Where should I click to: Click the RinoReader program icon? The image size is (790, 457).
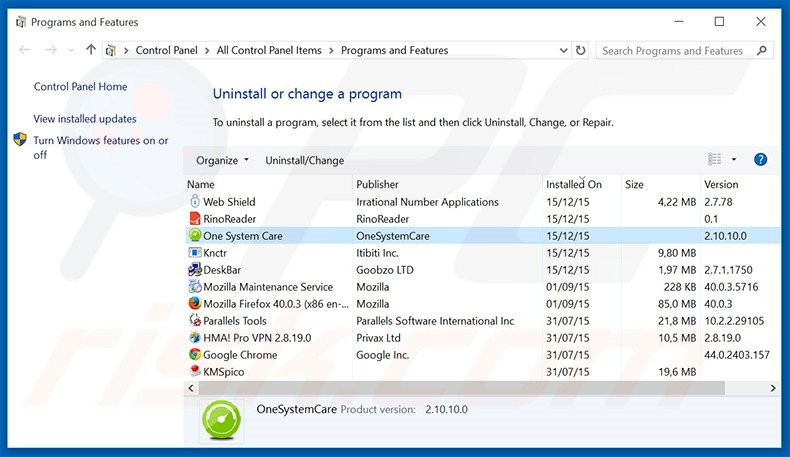pyautogui.click(x=195, y=219)
